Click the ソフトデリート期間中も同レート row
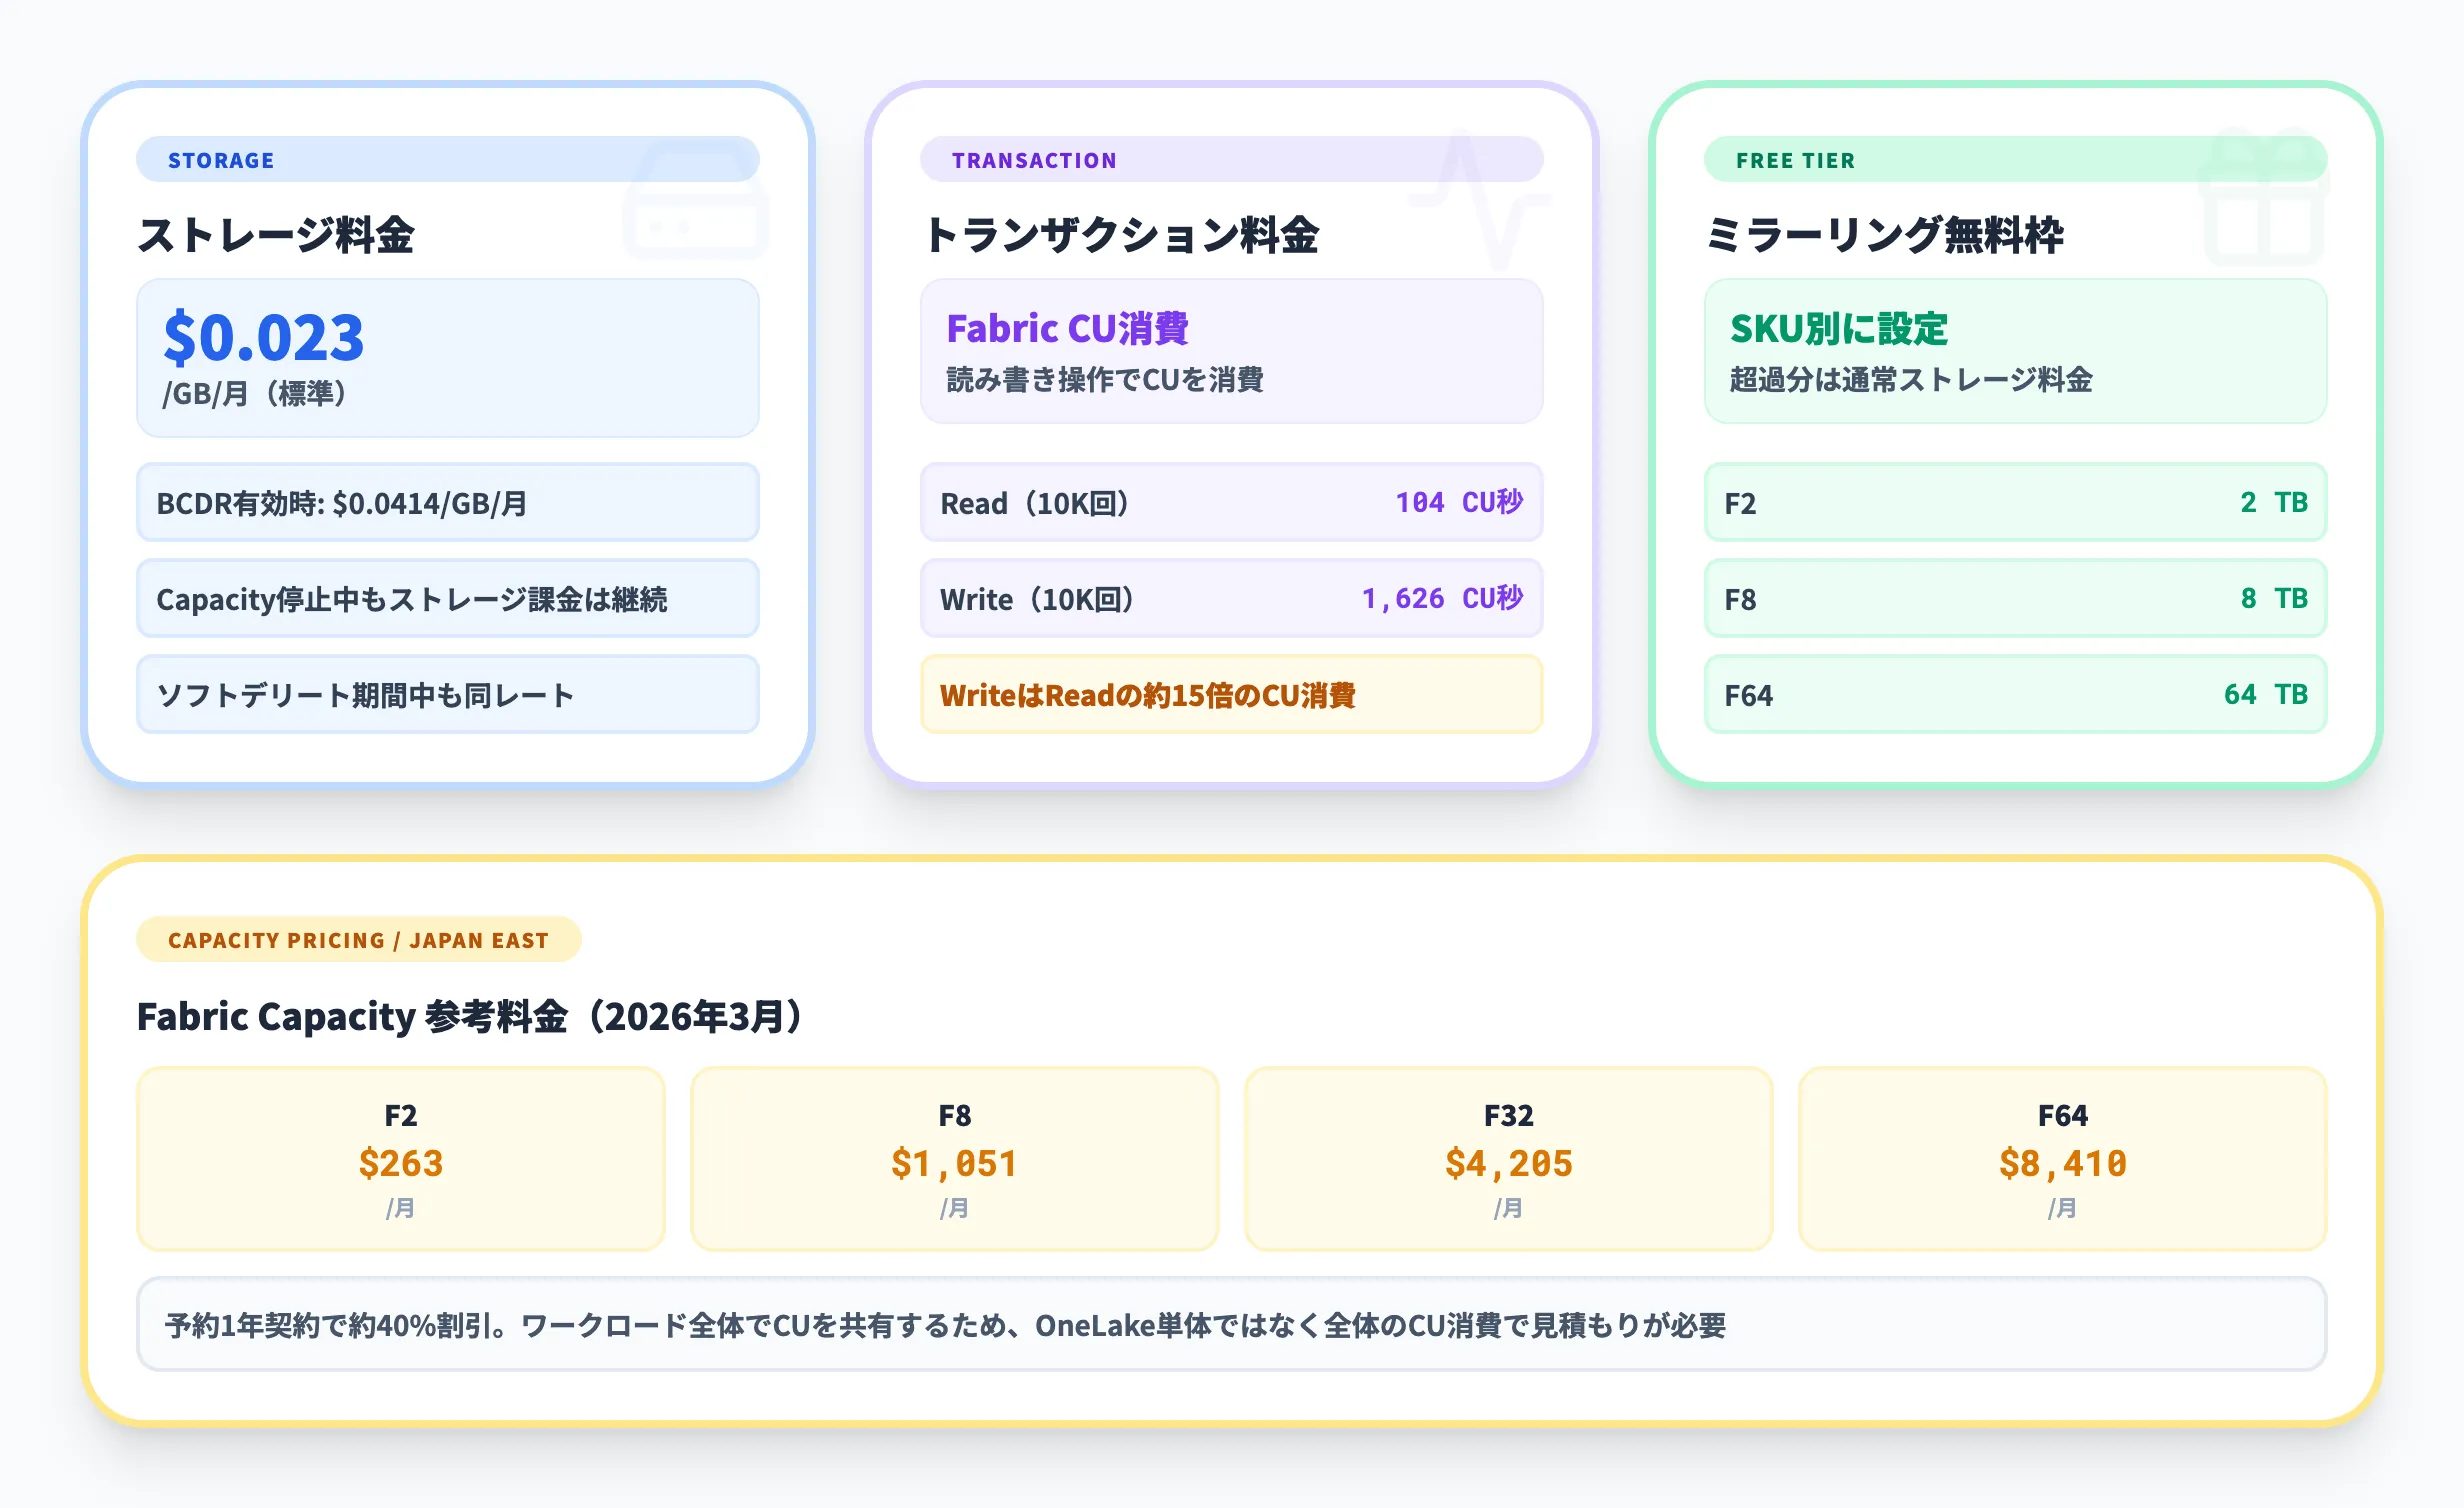Viewport: 2464px width, 1508px height. [x=447, y=694]
